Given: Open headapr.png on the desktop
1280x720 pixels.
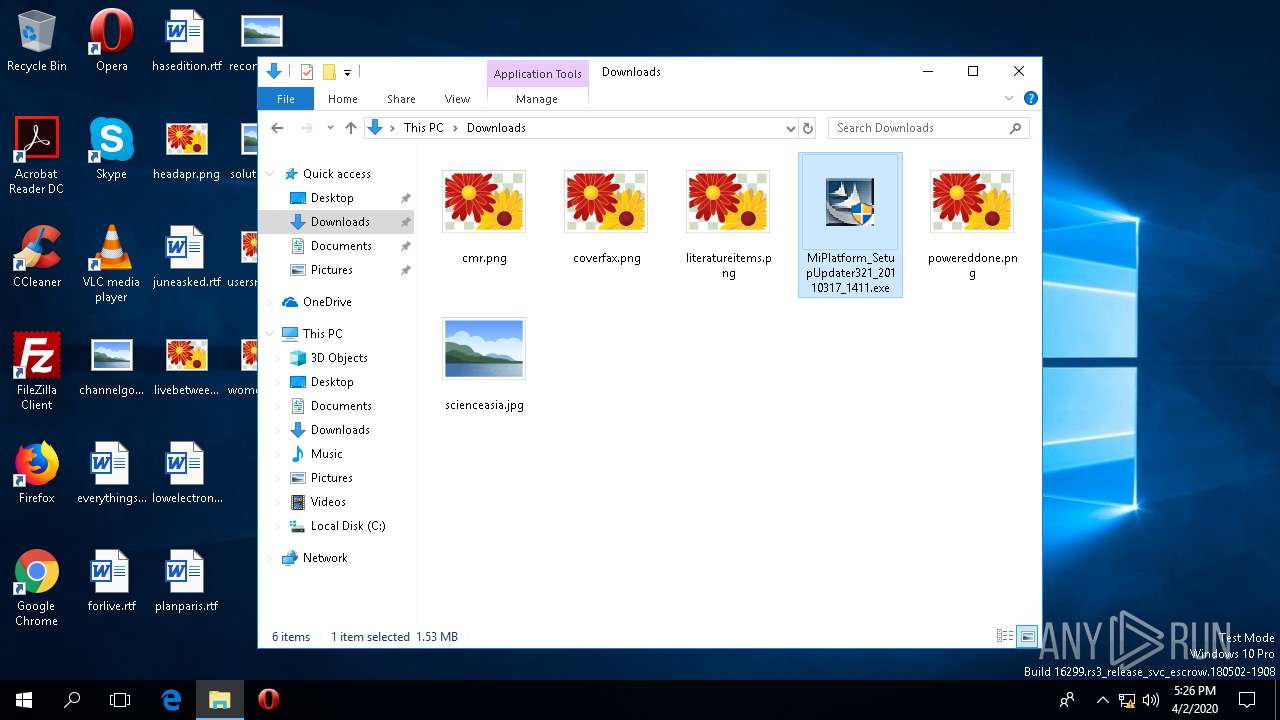Looking at the screenshot, I should tap(186, 149).
